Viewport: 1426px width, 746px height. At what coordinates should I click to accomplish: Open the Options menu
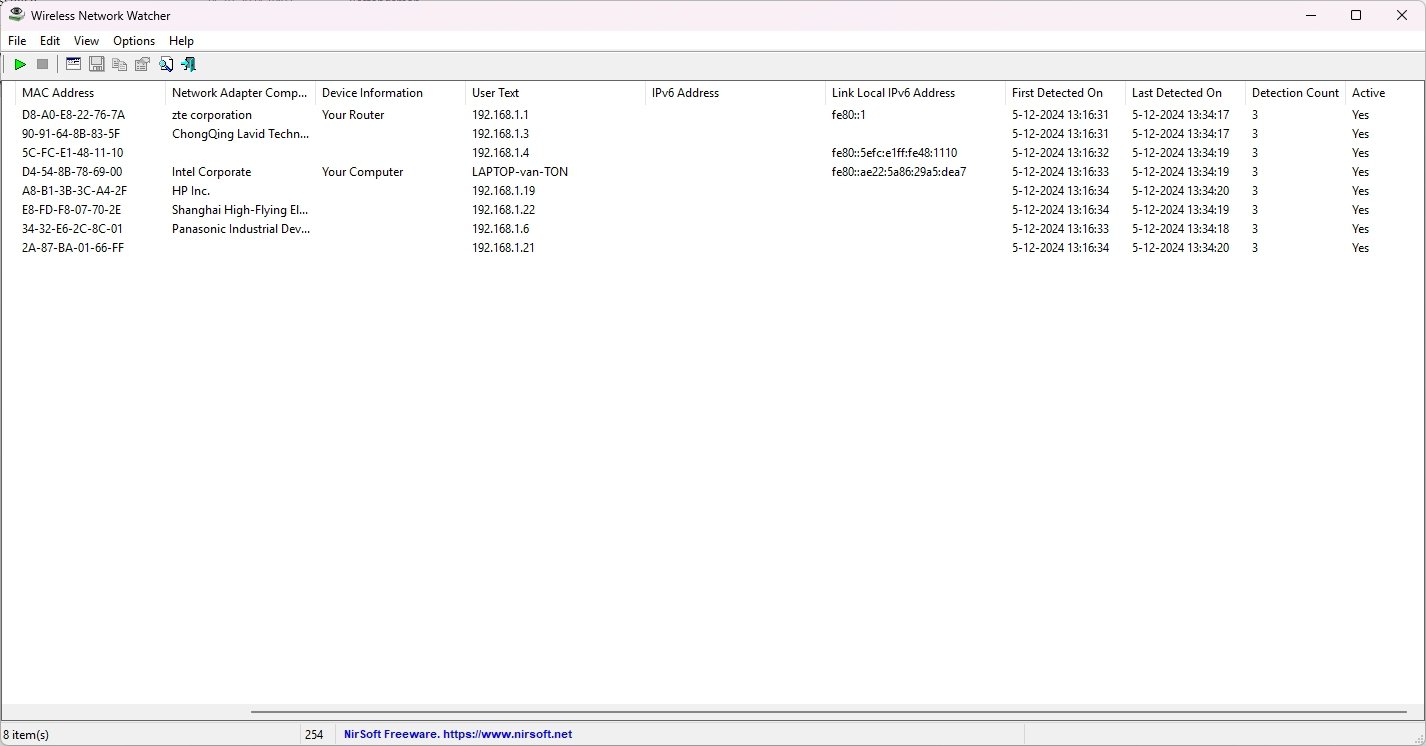tap(134, 41)
